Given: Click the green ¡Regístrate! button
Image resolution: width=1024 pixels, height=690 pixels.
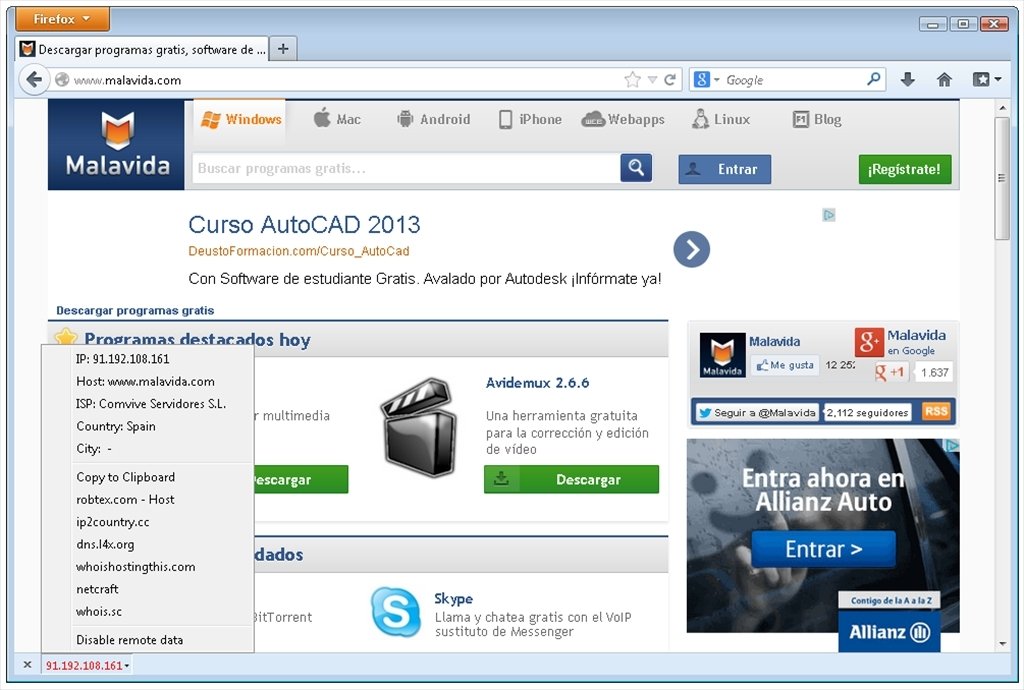Looking at the screenshot, I should (904, 169).
